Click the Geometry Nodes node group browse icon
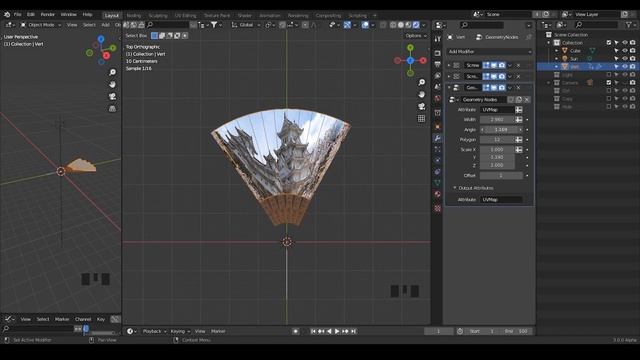This screenshot has width=640, height=360. pos(453,99)
